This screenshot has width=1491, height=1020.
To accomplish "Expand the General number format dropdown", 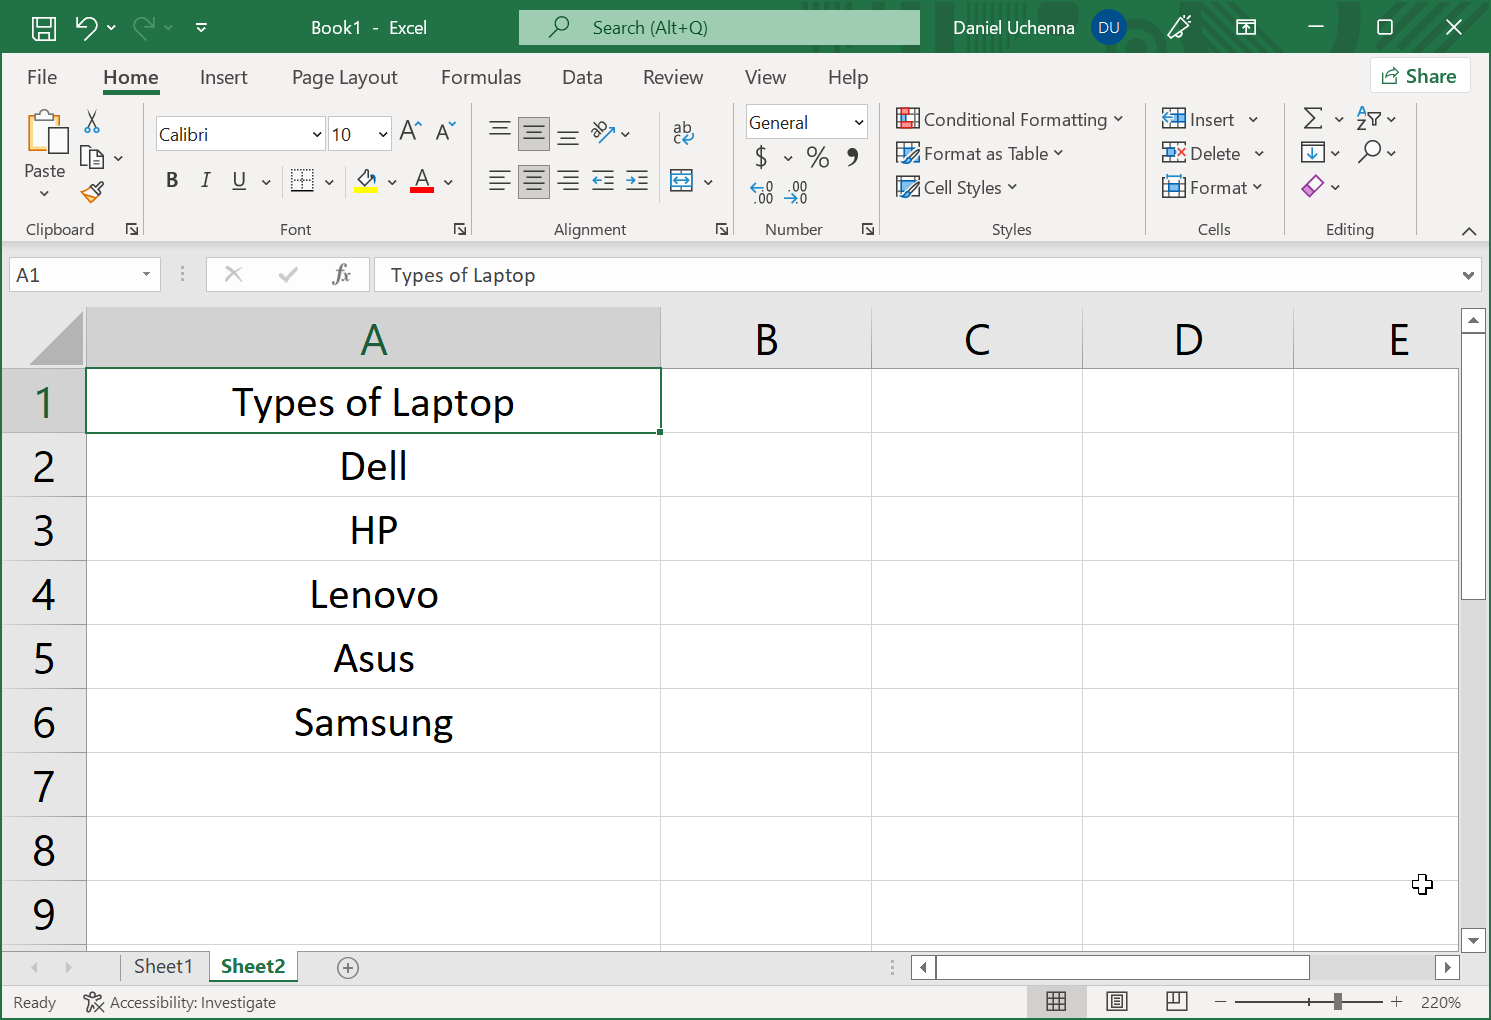I will (858, 123).
